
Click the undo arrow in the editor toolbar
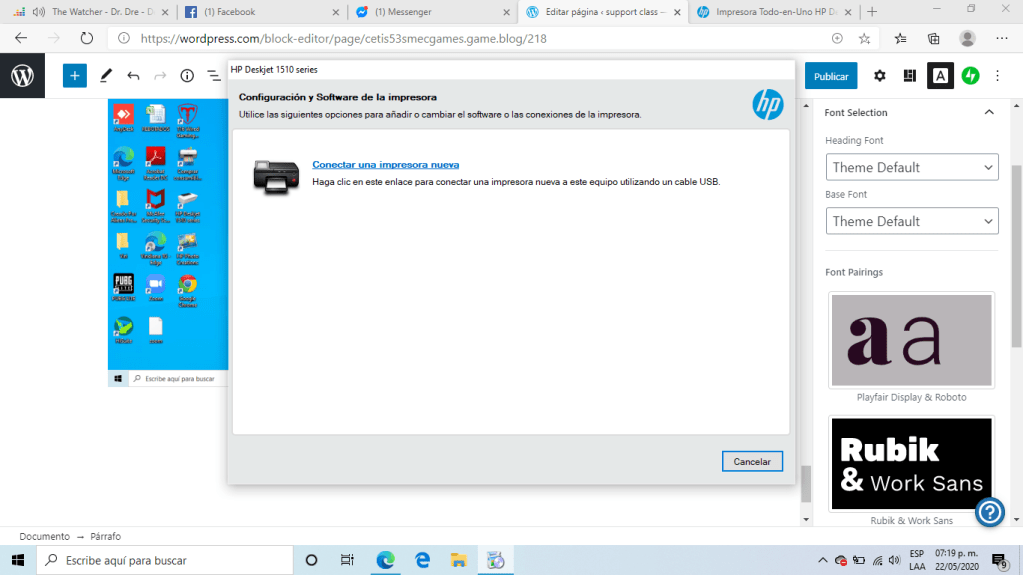(133, 76)
